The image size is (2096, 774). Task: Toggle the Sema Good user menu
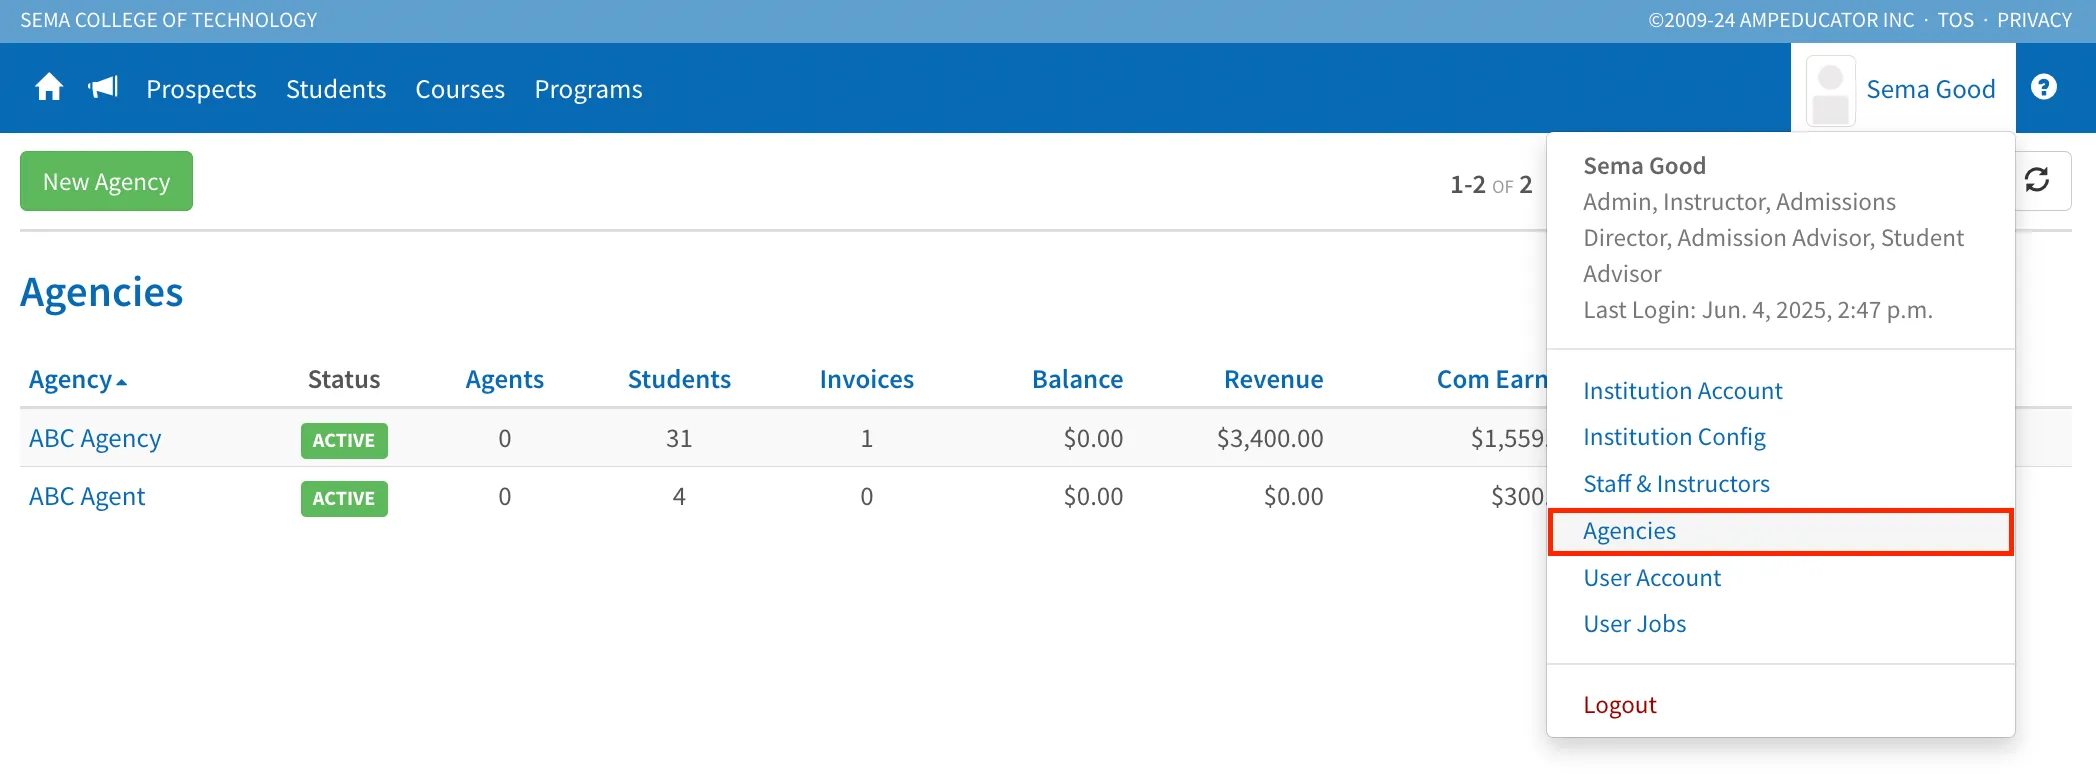[x=1903, y=89]
